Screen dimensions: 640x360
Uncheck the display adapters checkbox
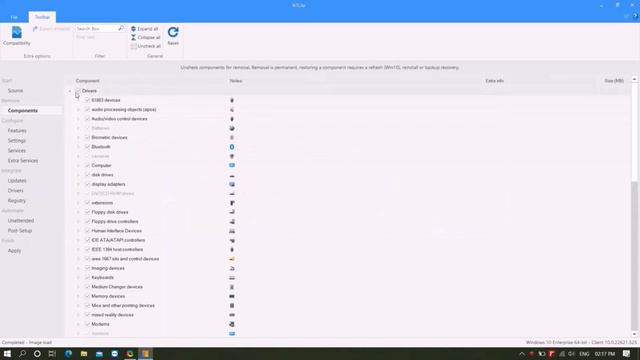pos(87,184)
